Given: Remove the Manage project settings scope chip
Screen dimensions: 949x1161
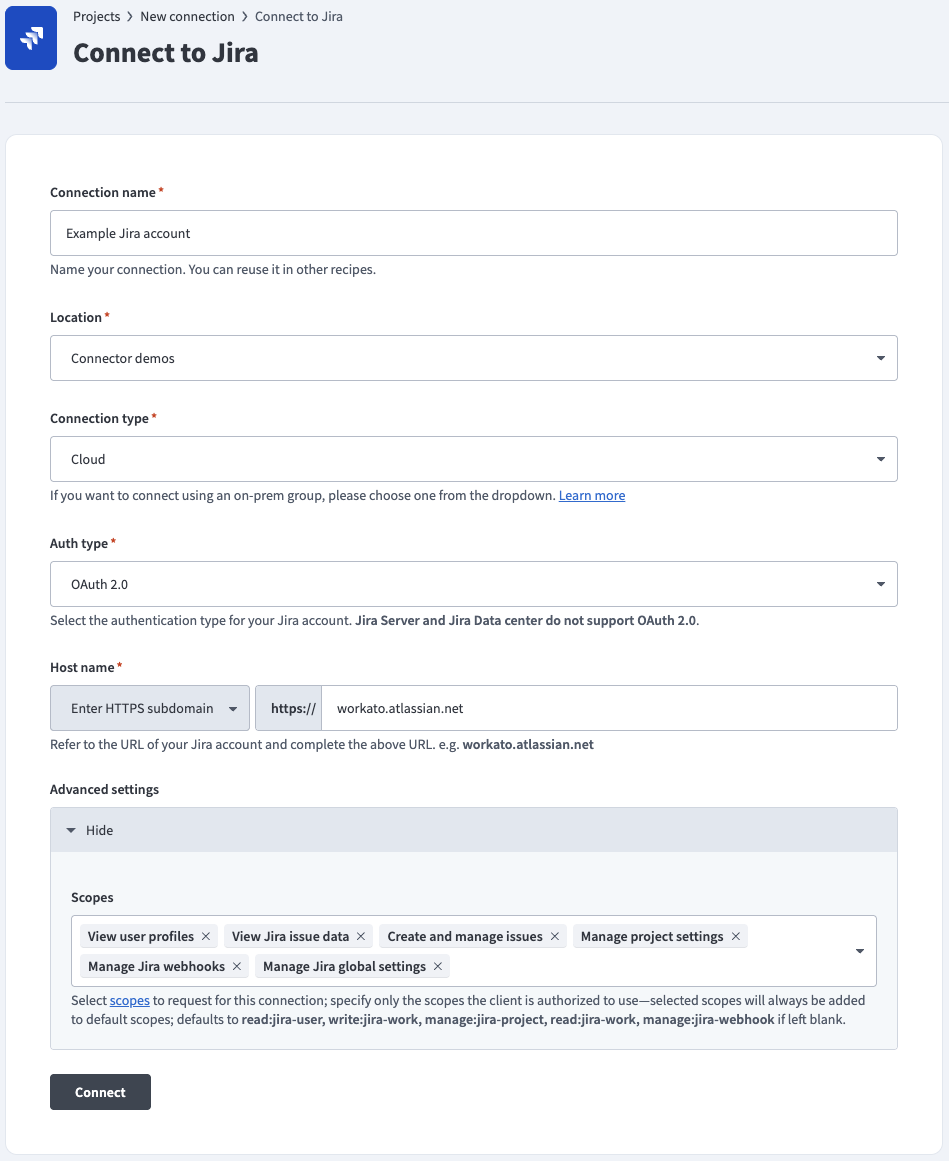Looking at the screenshot, I should pos(736,936).
